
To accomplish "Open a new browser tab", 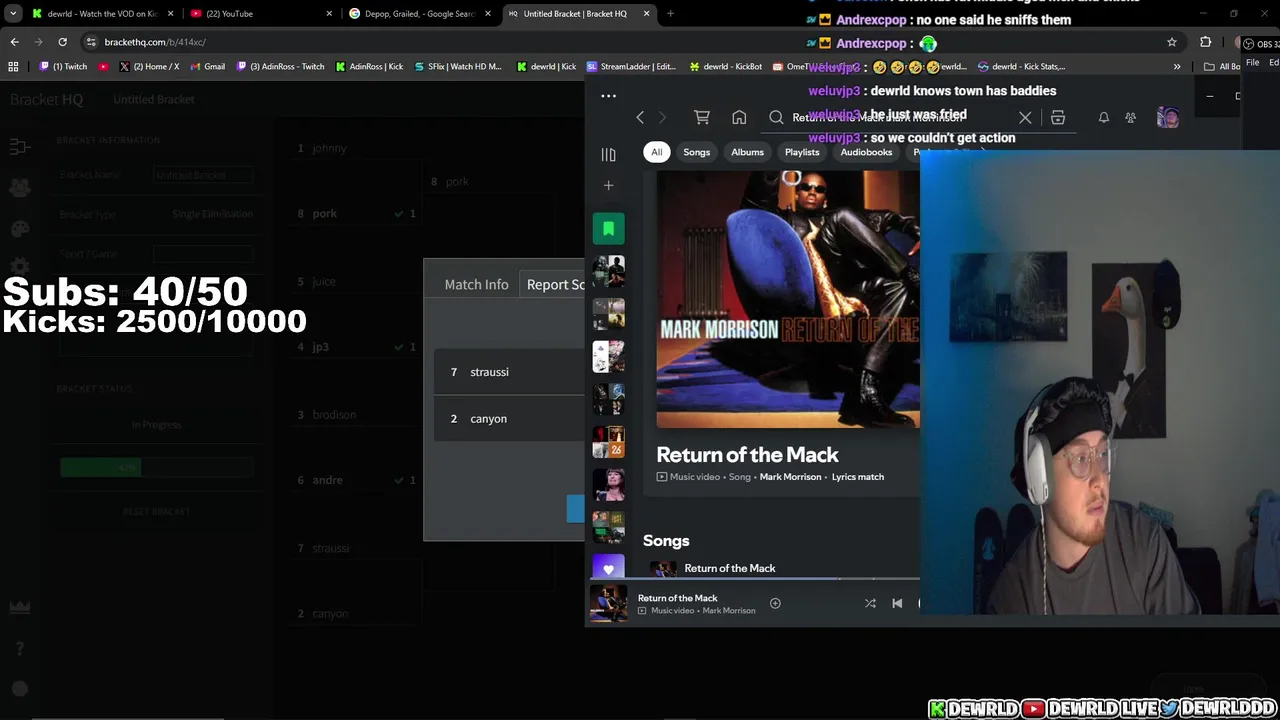I will tap(670, 14).
